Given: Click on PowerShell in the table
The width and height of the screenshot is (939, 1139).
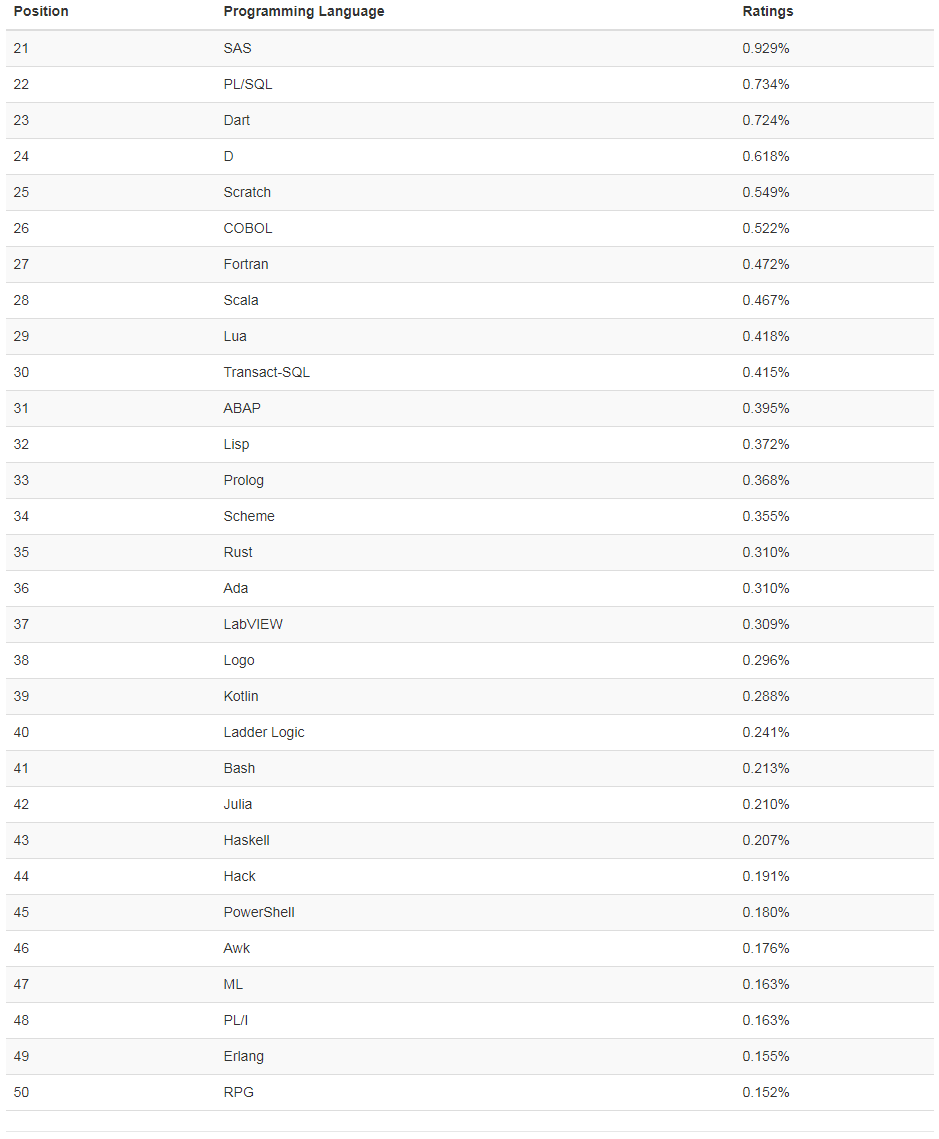Looking at the screenshot, I should 258,912.
